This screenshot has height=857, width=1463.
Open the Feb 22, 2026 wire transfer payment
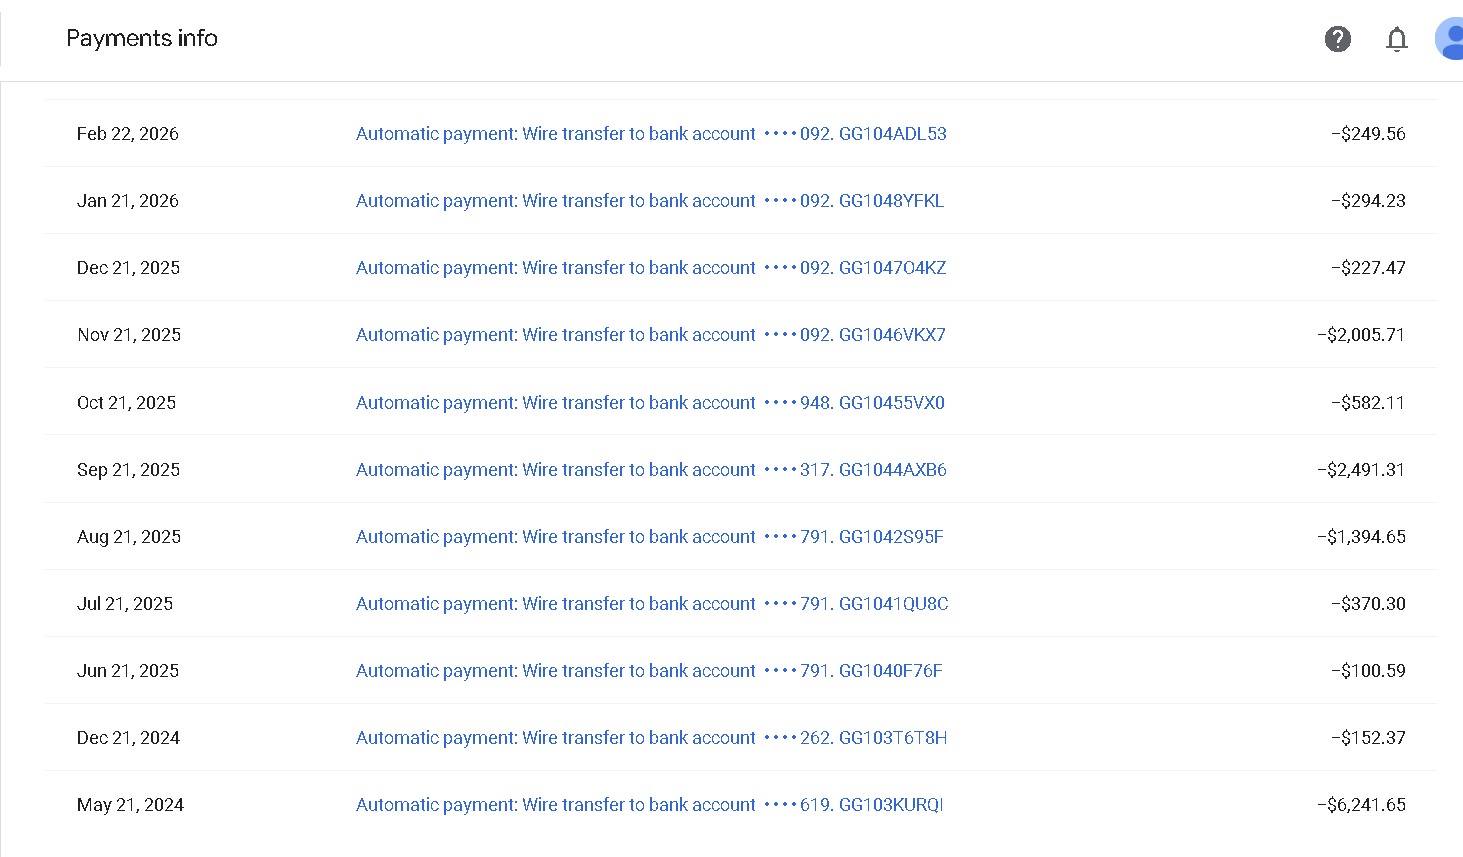point(650,134)
